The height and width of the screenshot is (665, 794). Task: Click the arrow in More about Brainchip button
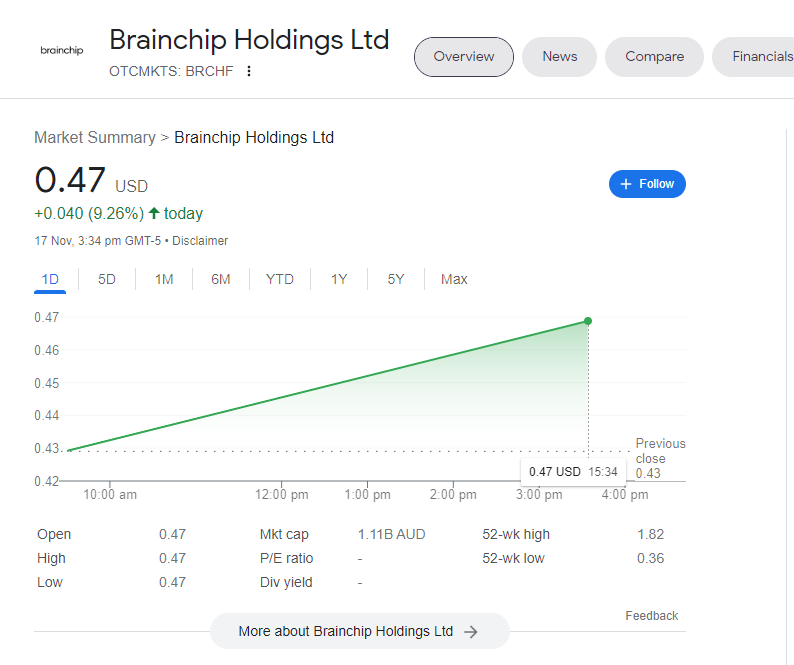point(471,632)
